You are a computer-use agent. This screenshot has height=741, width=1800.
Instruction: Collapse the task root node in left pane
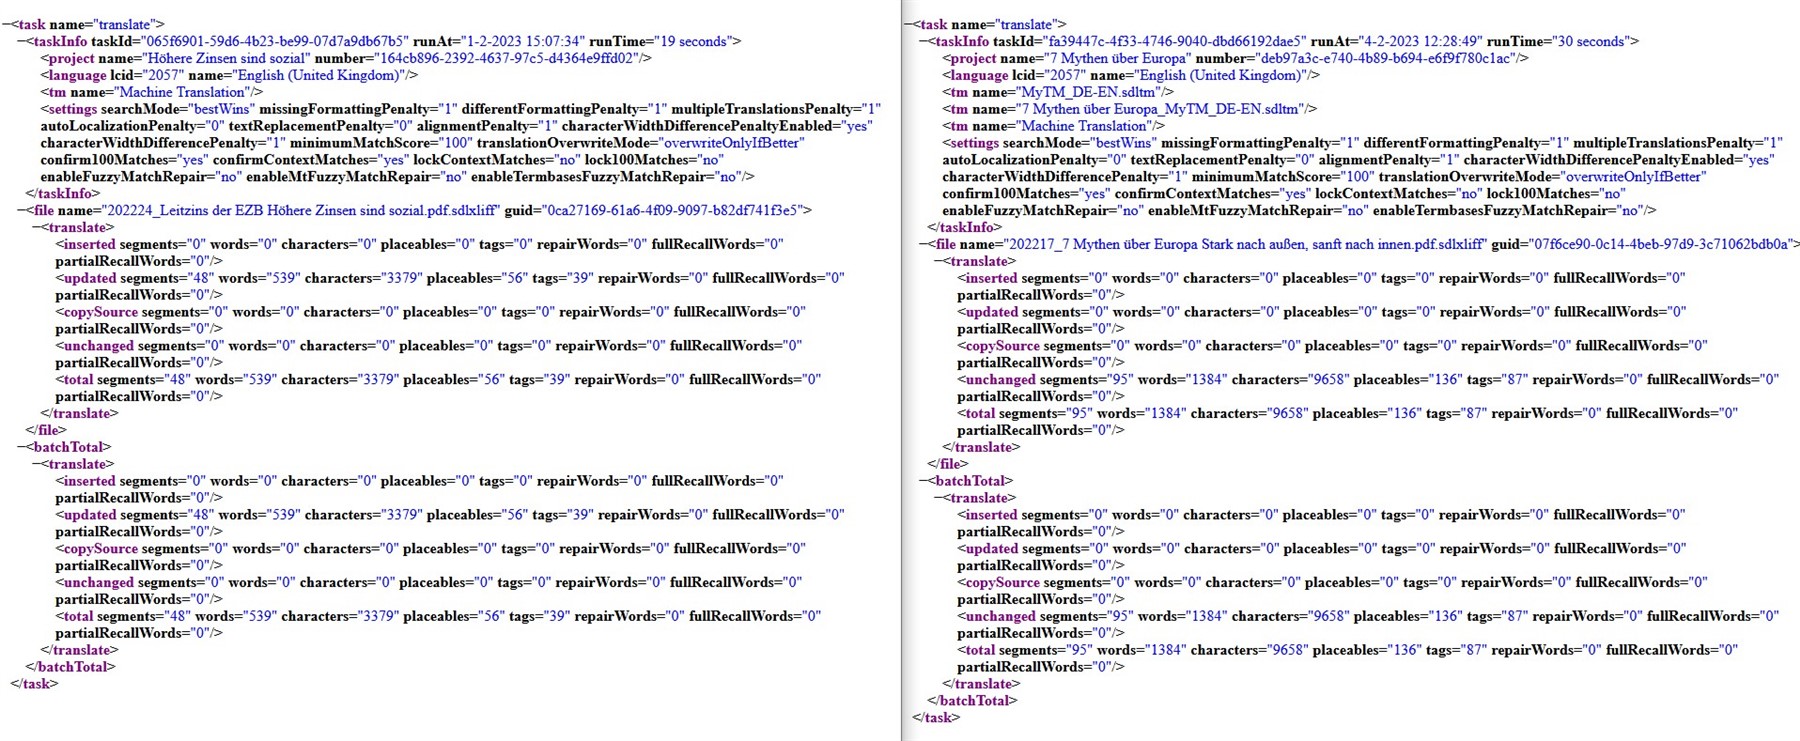(5, 24)
